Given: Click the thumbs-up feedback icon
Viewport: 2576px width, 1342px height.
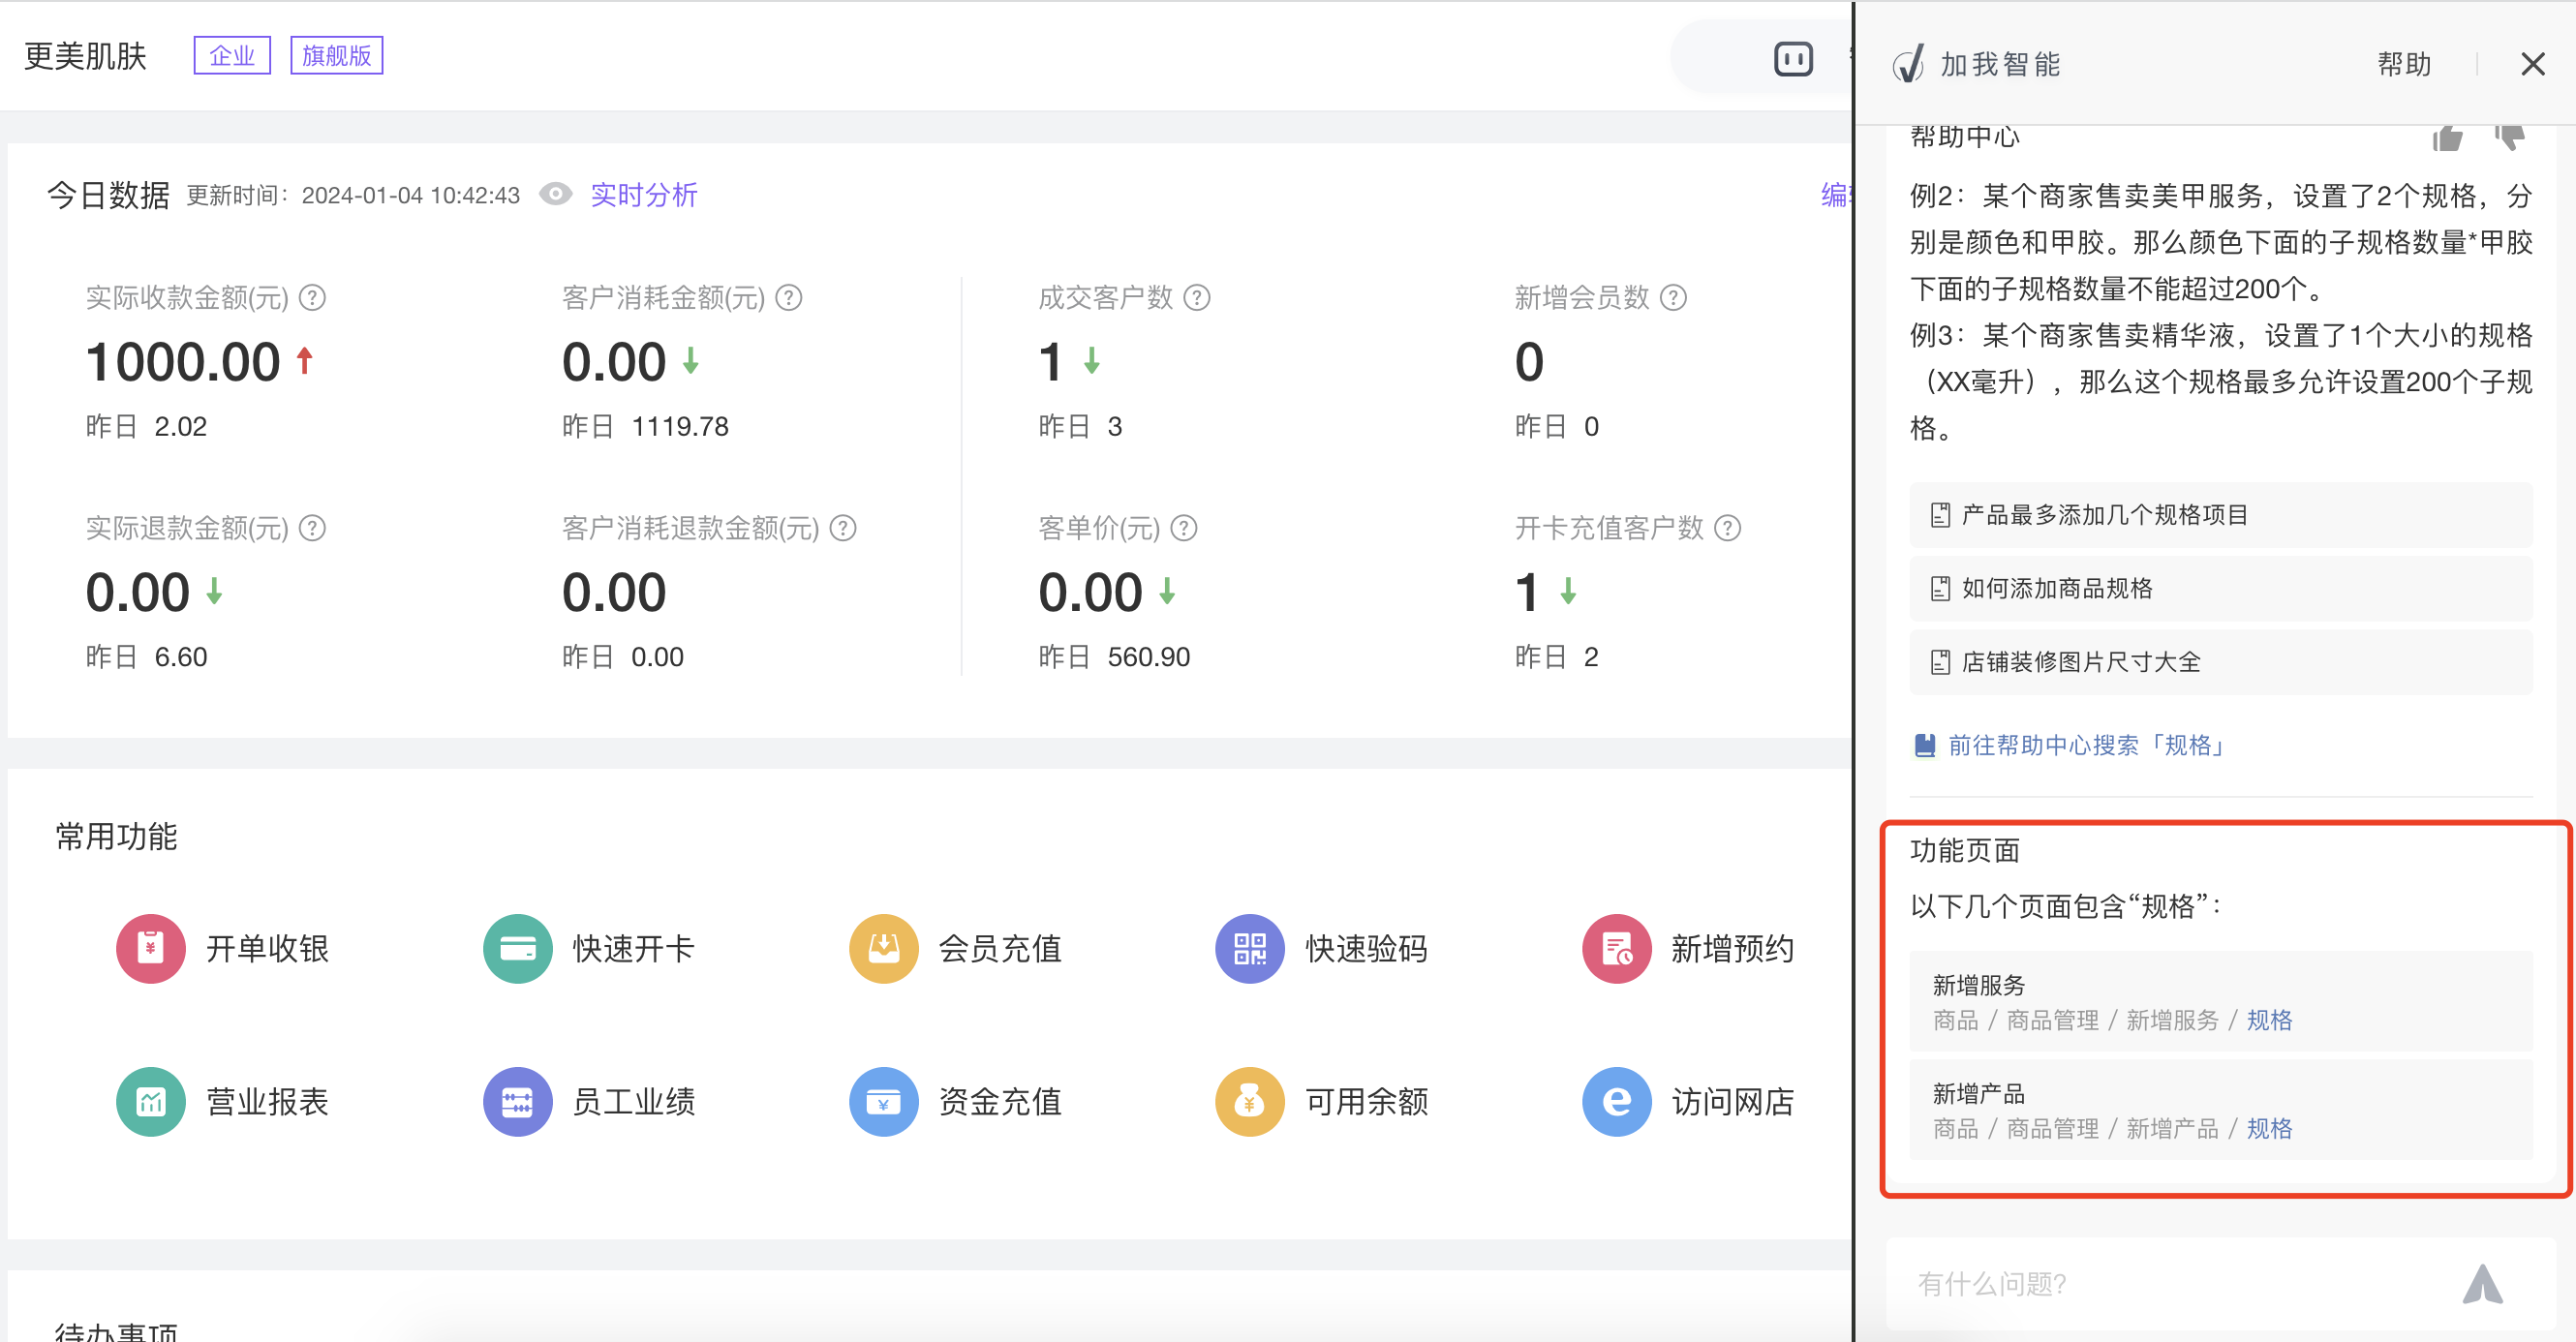Looking at the screenshot, I should pyautogui.click(x=2447, y=138).
